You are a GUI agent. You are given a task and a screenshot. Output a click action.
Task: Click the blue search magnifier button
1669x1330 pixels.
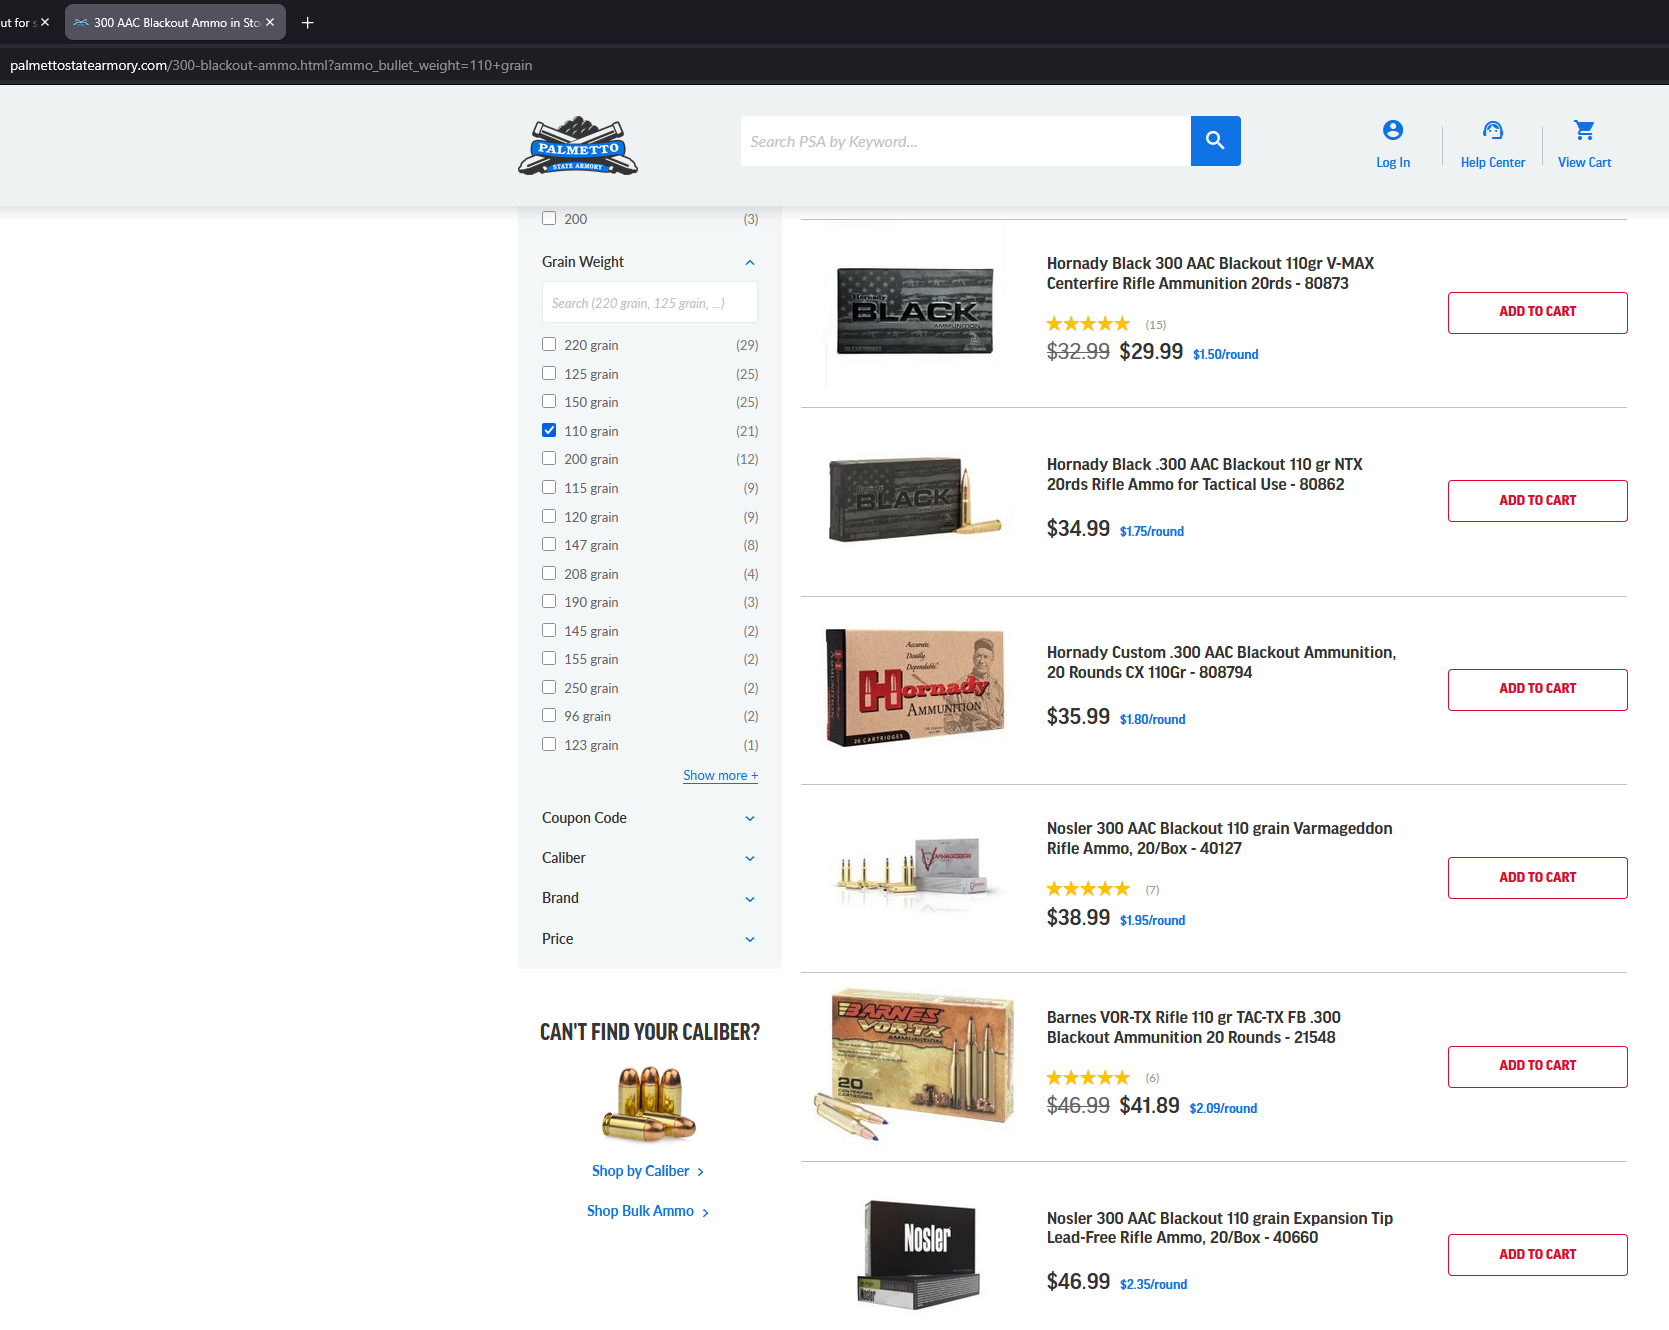1215,141
